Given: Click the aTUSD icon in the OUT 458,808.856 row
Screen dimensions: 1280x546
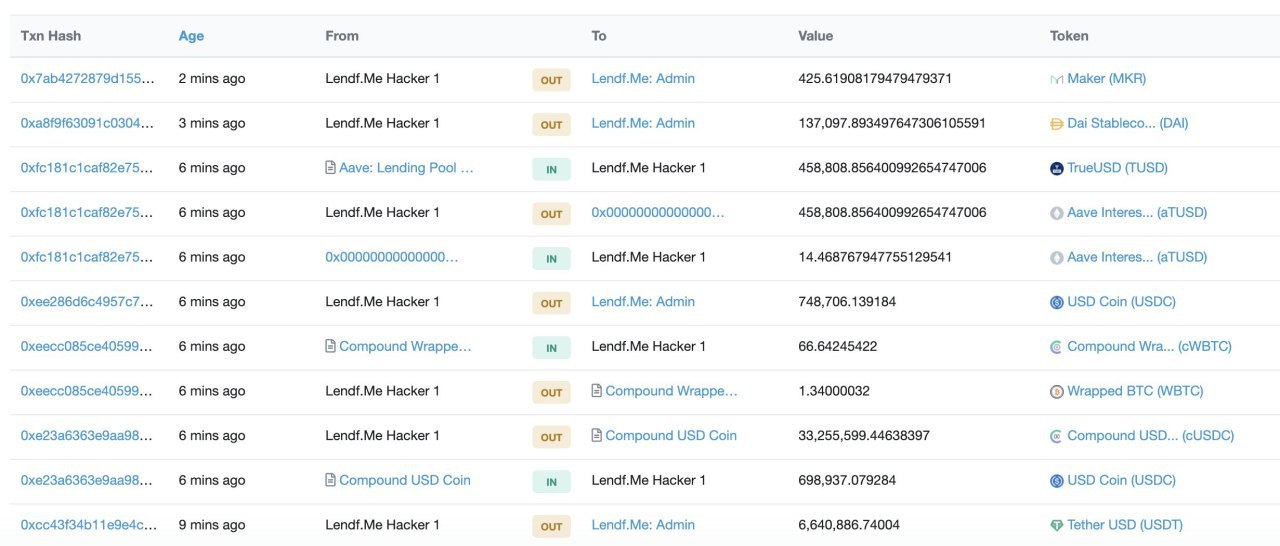Looking at the screenshot, I should [x=1056, y=213].
